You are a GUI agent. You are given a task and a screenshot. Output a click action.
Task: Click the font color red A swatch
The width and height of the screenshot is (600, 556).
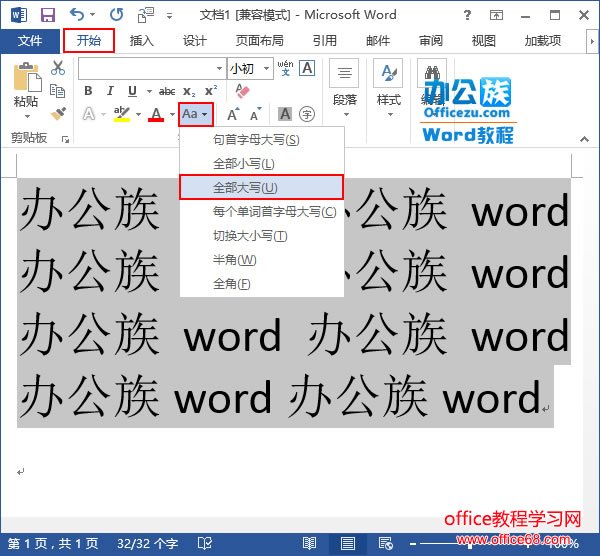(155, 114)
